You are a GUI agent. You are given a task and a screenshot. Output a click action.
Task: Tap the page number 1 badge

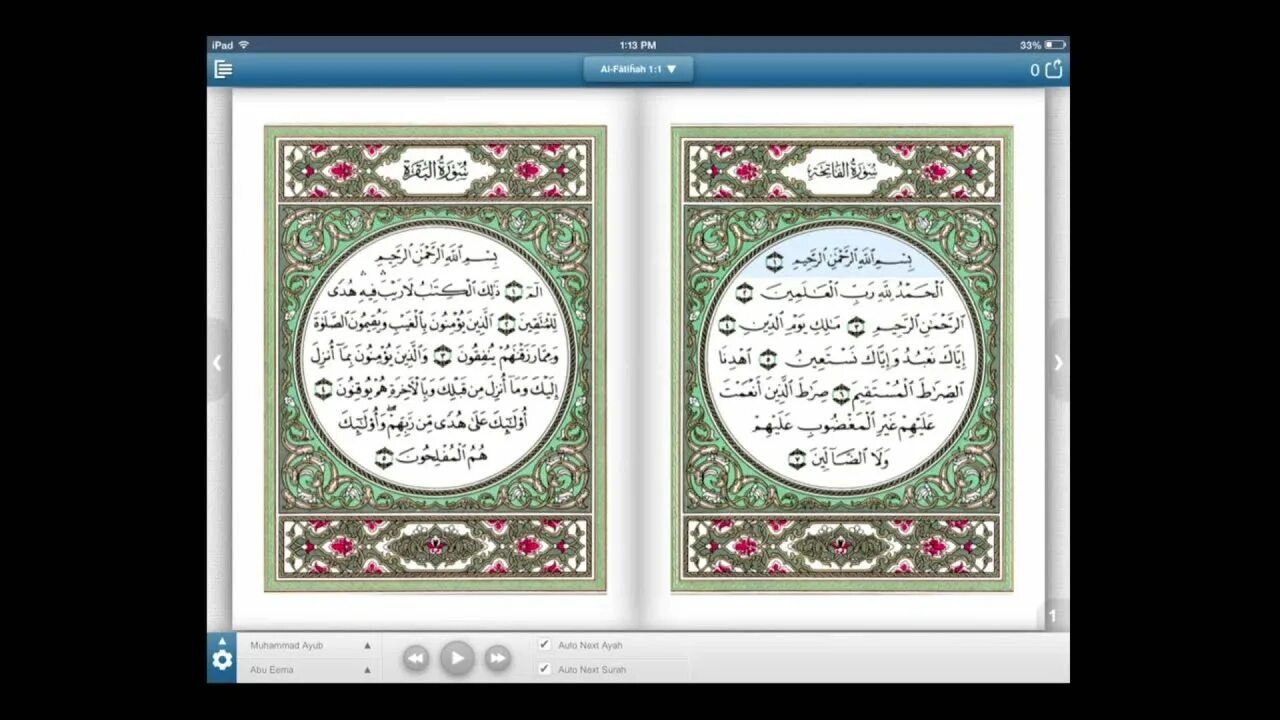tap(1052, 617)
